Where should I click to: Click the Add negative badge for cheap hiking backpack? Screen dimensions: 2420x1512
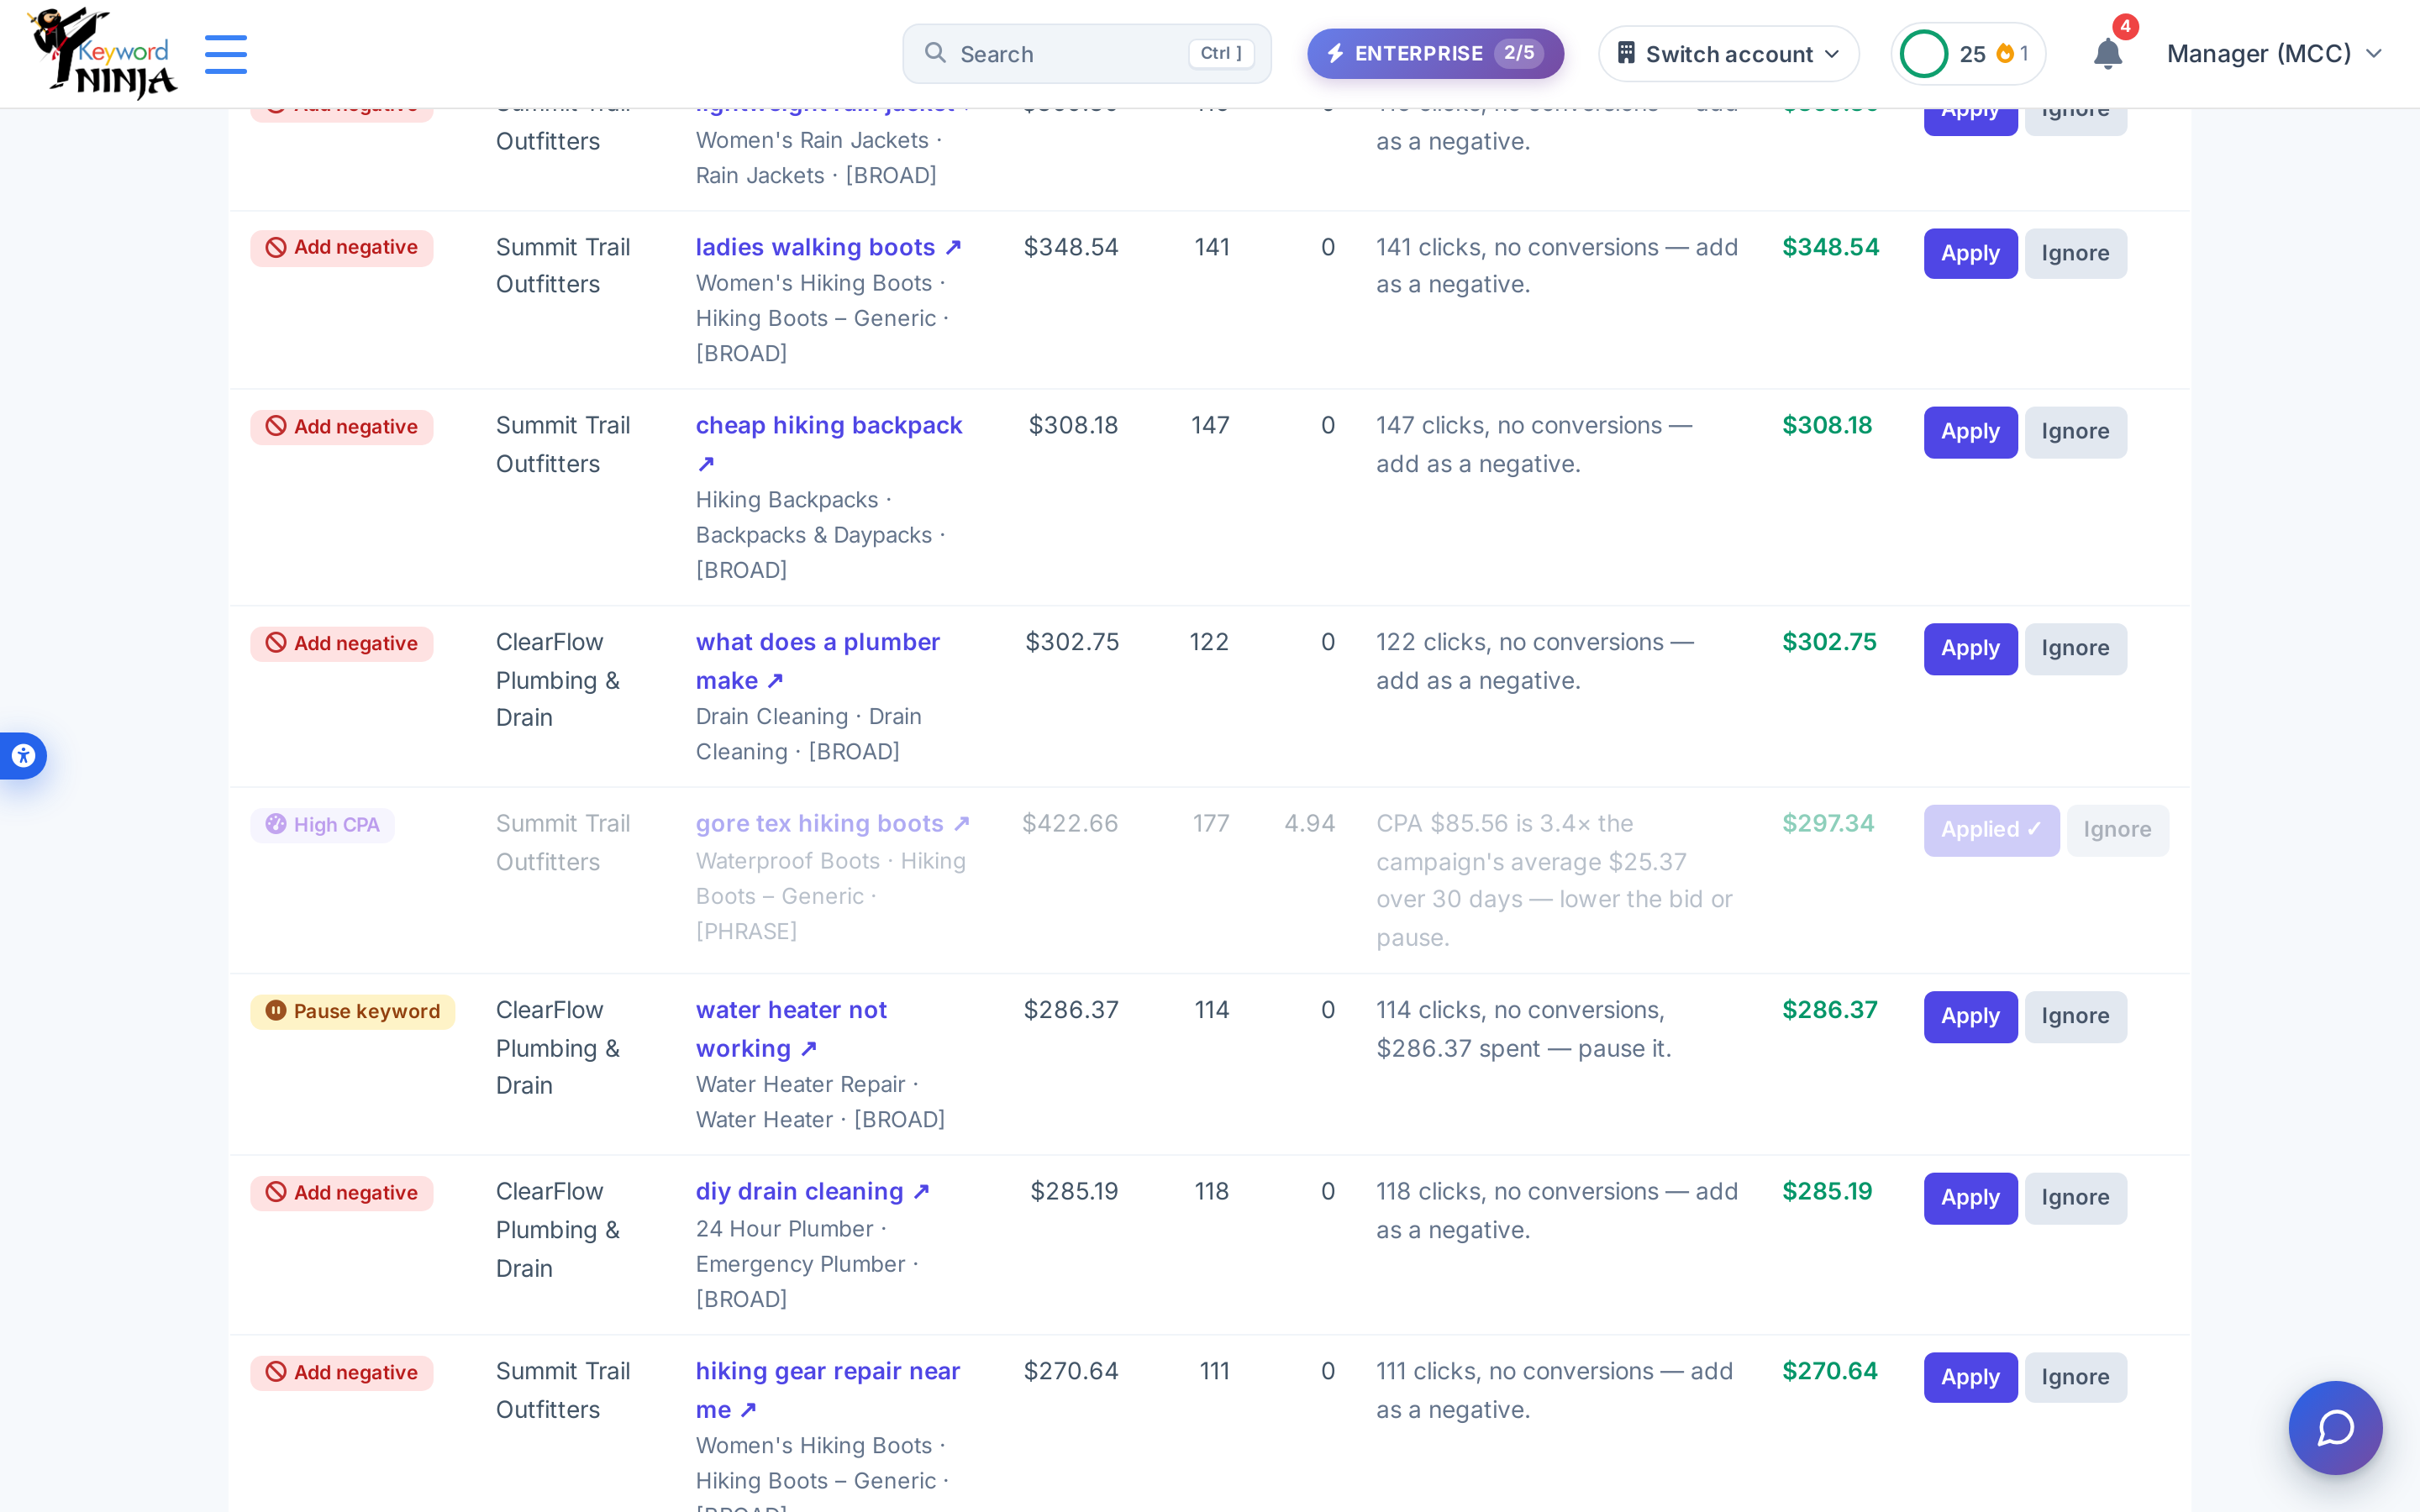(341, 427)
